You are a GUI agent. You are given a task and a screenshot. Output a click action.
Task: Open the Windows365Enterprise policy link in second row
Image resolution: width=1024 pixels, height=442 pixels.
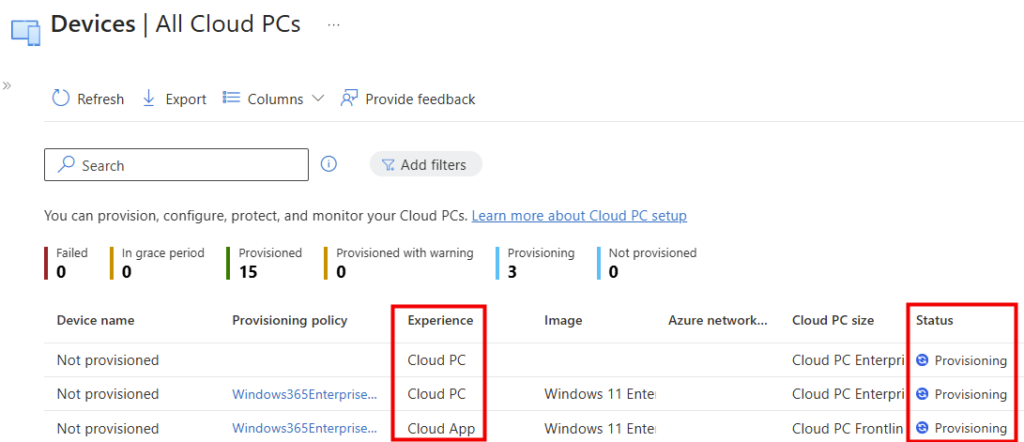coord(305,394)
